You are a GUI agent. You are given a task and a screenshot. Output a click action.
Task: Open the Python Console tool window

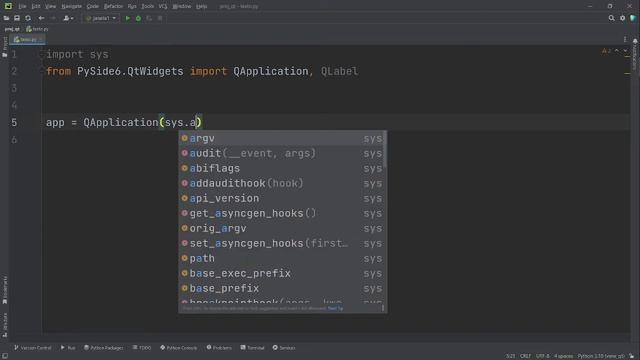tap(179, 348)
